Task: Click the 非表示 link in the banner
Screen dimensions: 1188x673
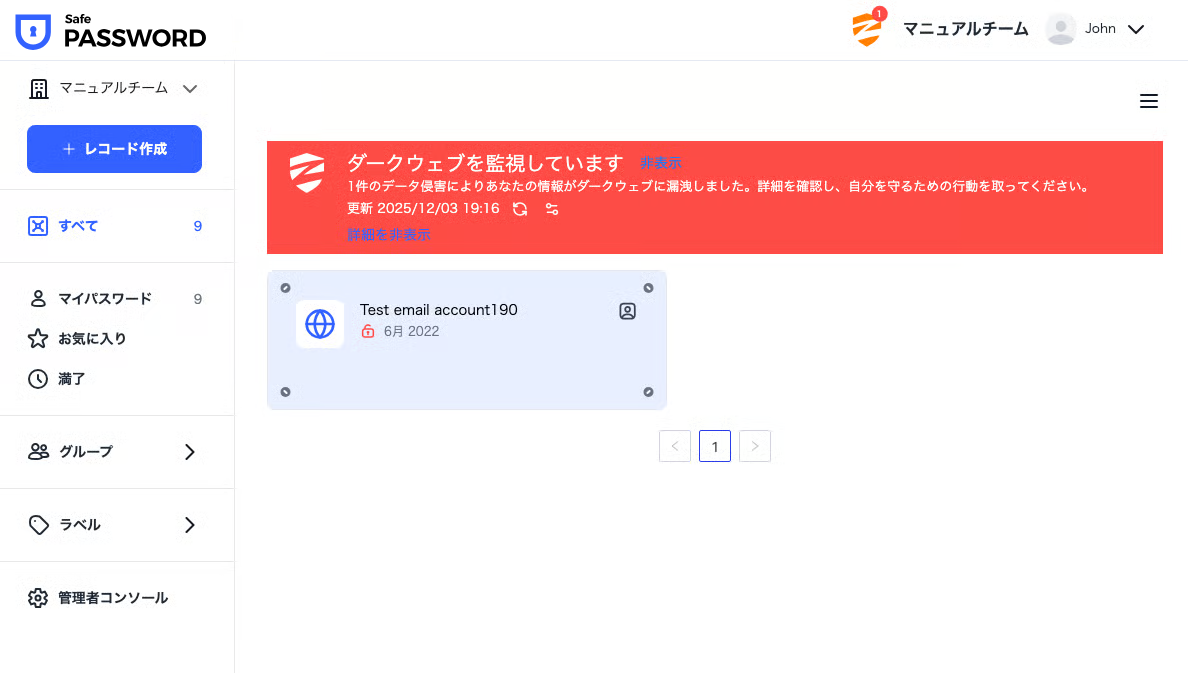Action: [x=661, y=163]
